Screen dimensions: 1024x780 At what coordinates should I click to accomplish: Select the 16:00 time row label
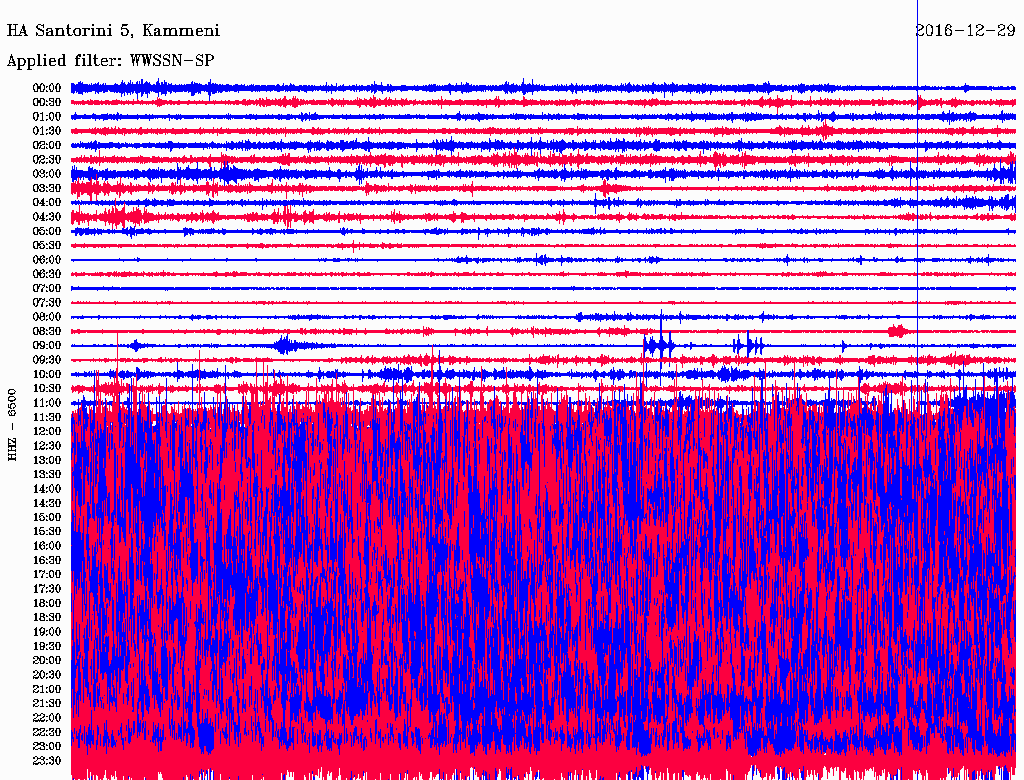click(47, 546)
